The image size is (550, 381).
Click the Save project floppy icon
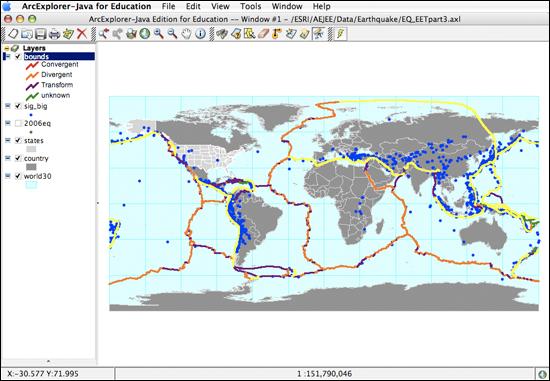[x=41, y=34]
